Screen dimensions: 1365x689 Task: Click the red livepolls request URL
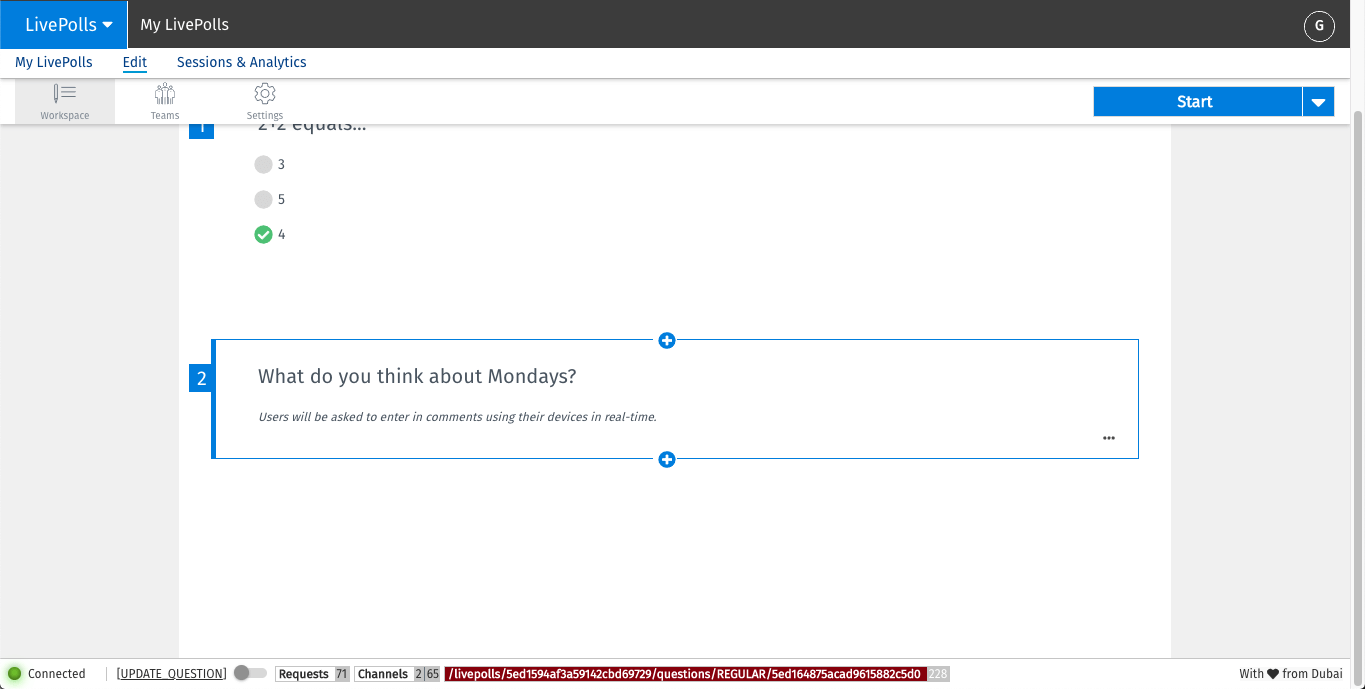coord(685,674)
